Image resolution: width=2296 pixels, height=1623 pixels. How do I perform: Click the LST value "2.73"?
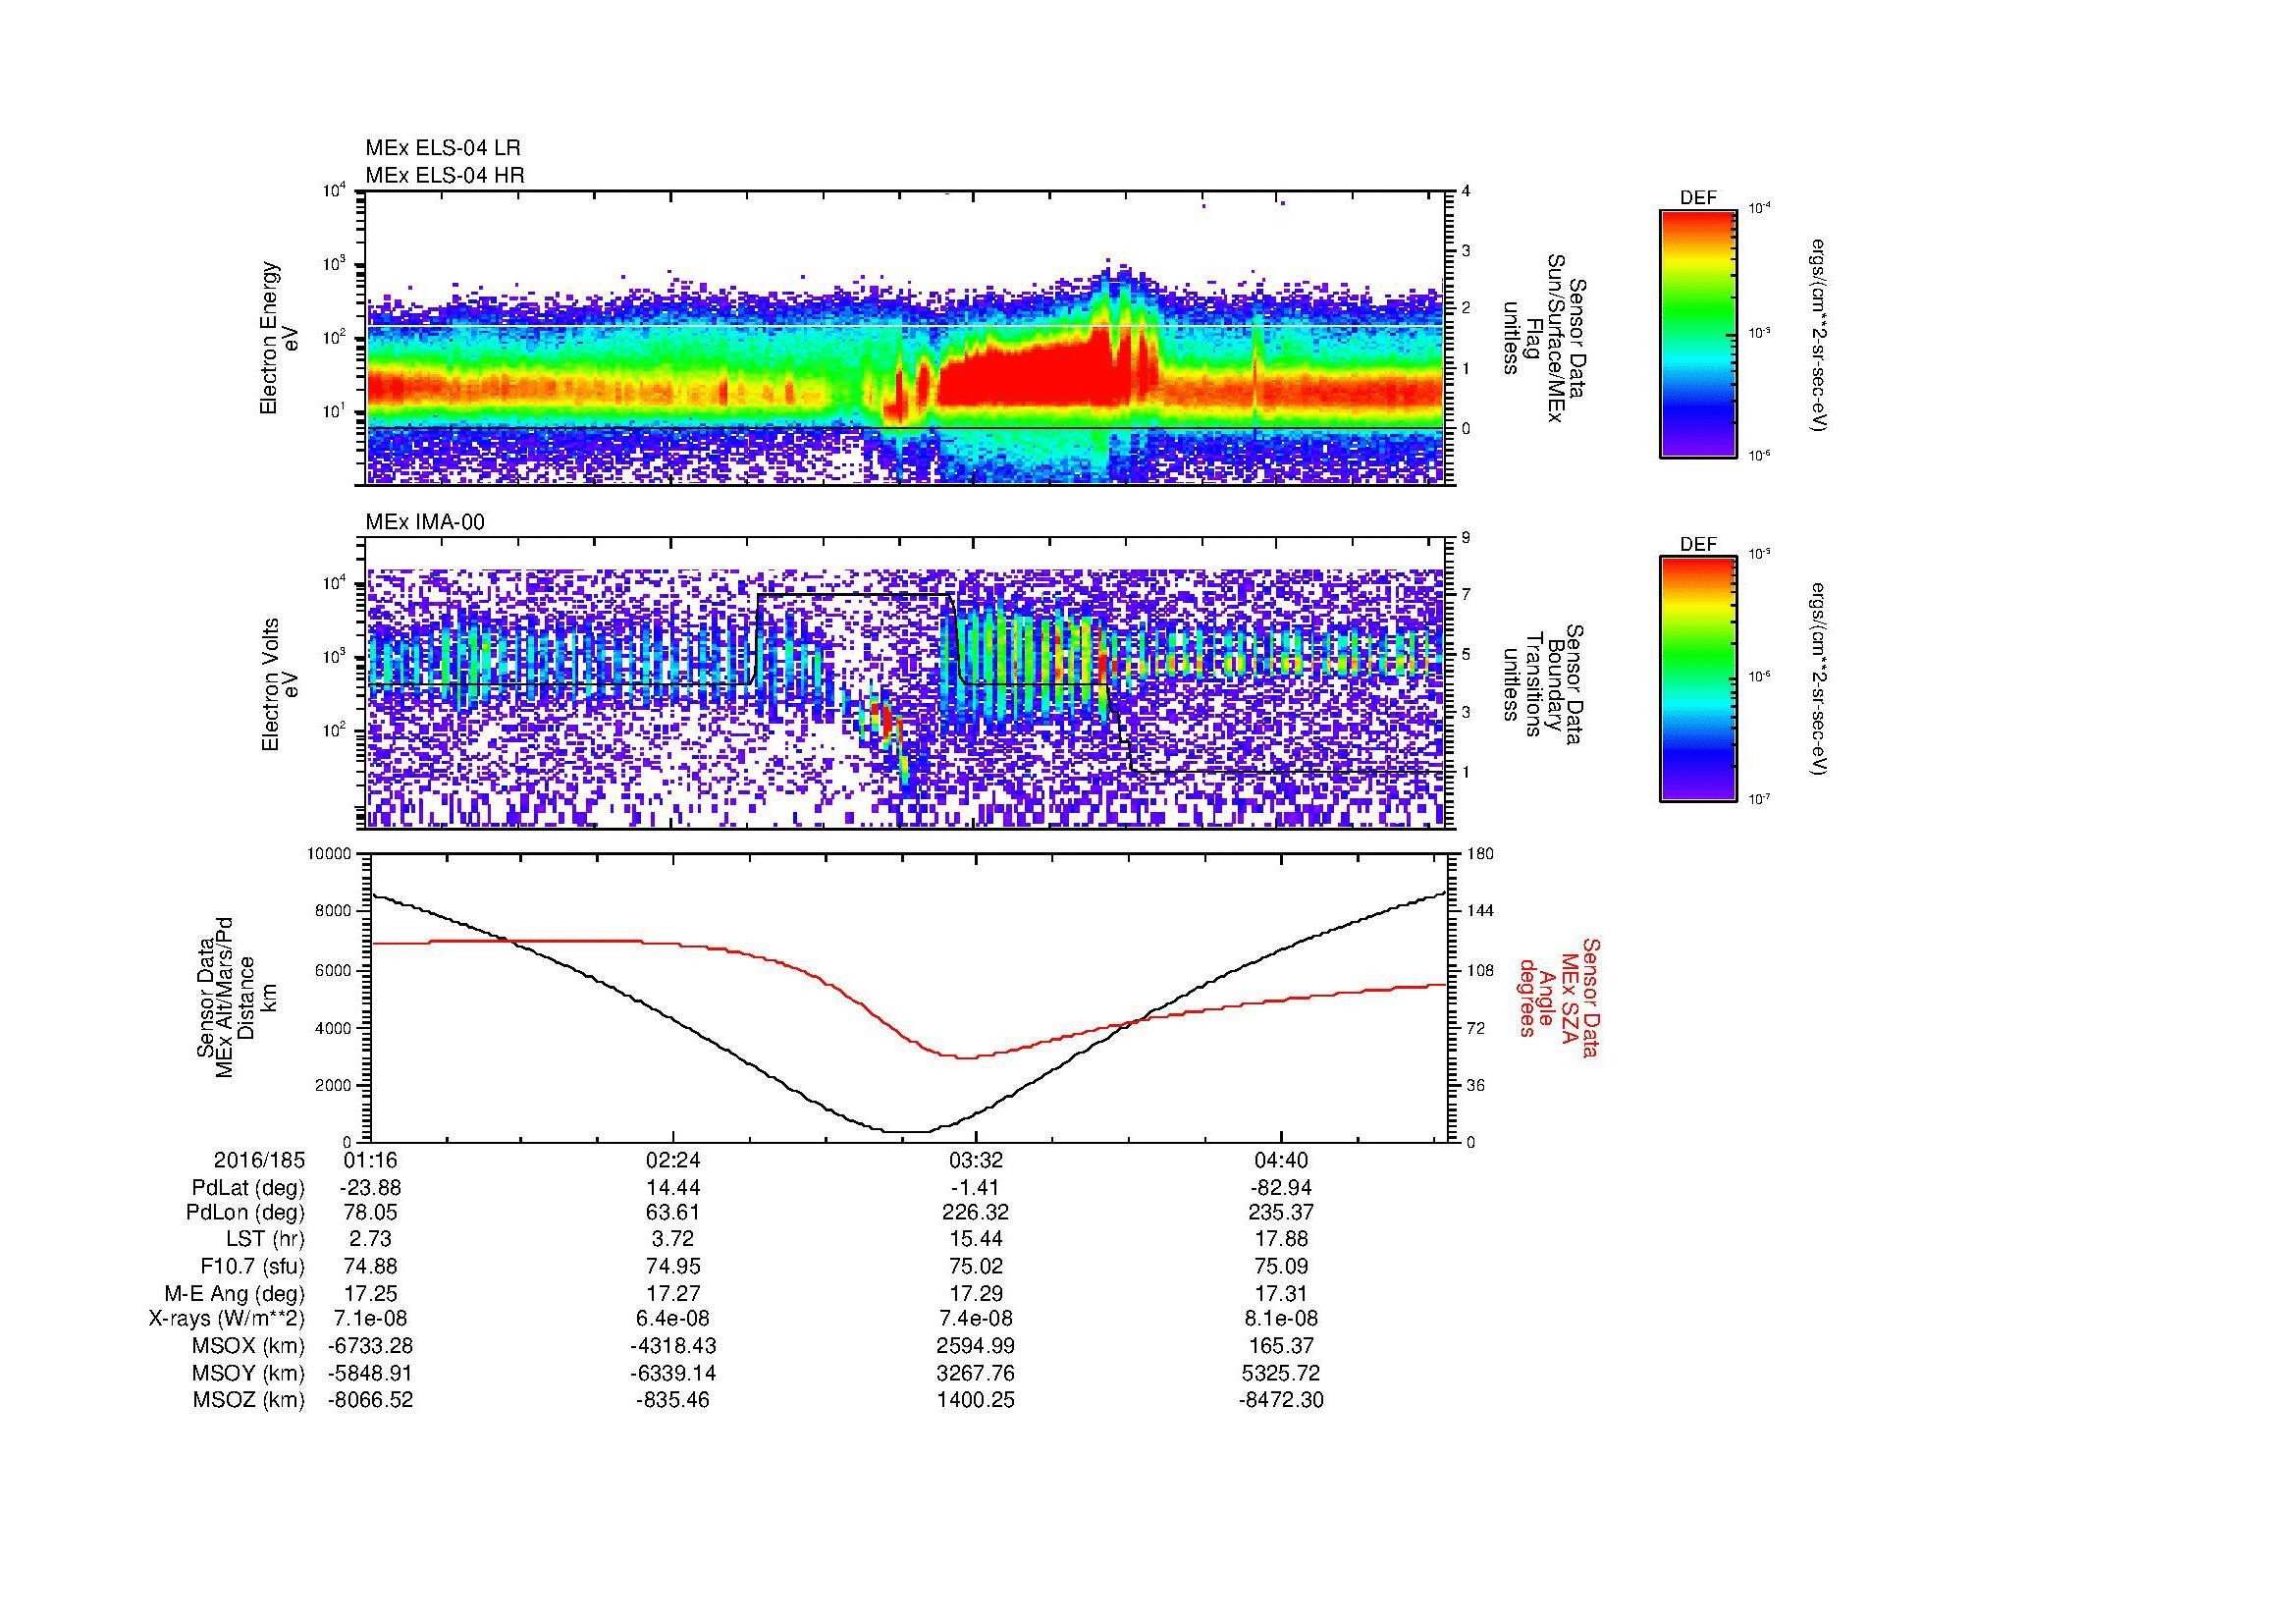pos(370,1239)
